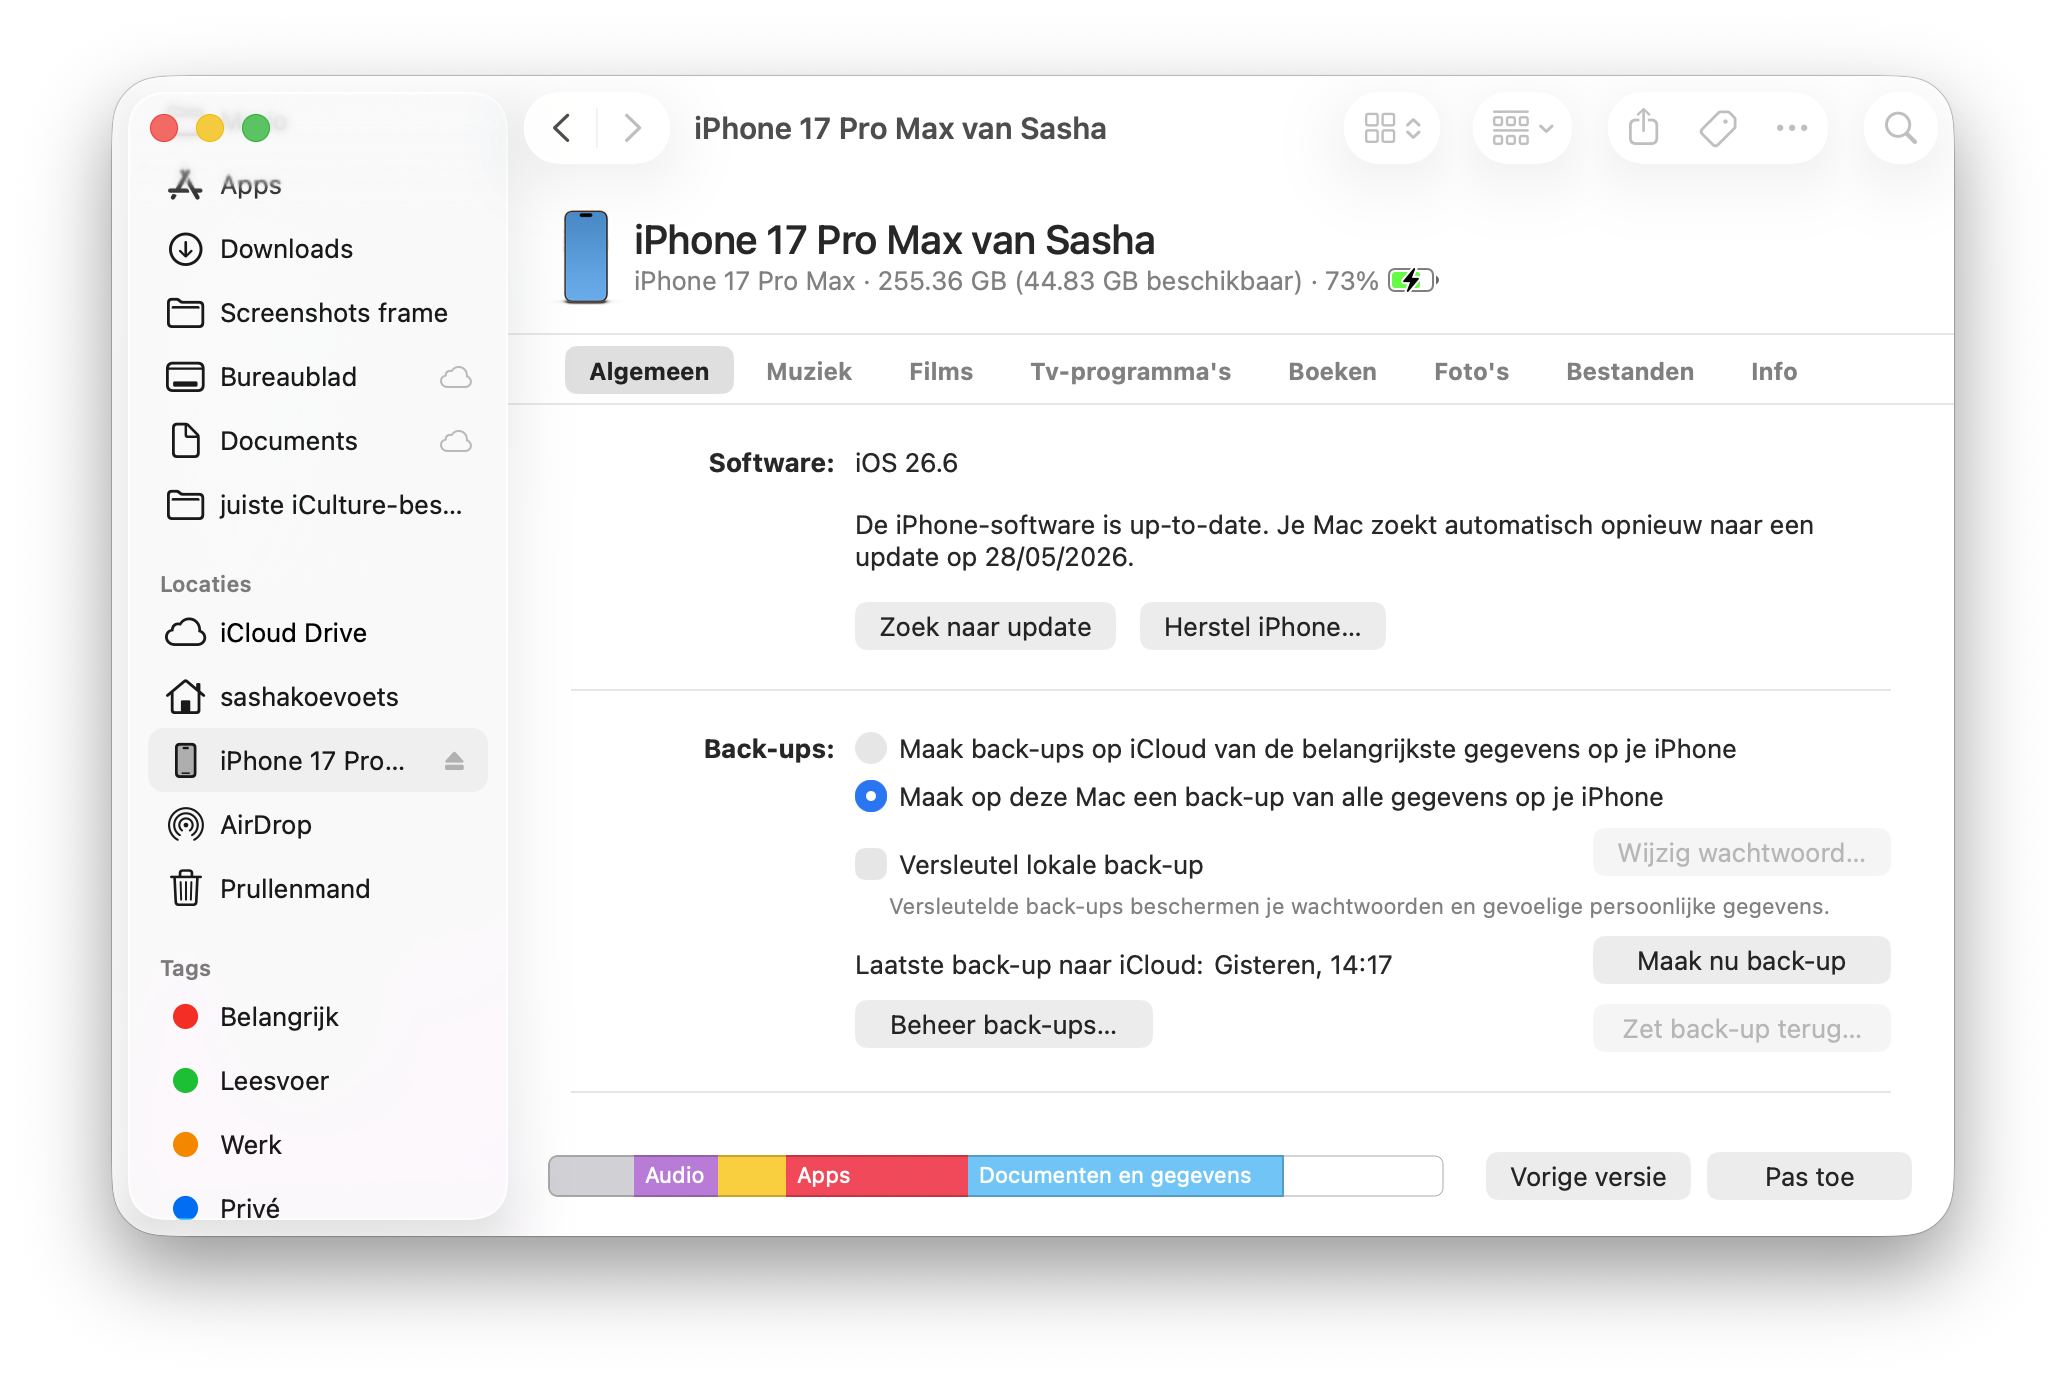Click the Zet back-up terug... button
2066x1384 pixels.
1741,1029
